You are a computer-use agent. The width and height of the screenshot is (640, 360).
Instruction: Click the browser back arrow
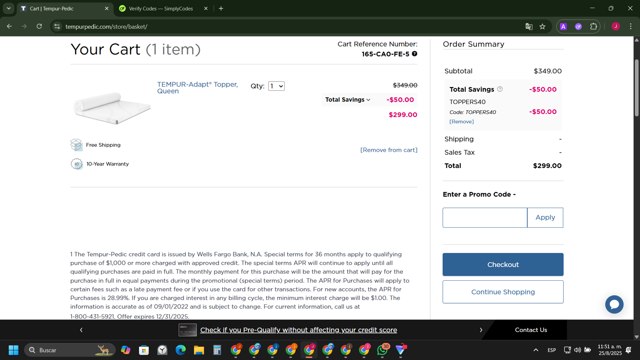point(9,27)
